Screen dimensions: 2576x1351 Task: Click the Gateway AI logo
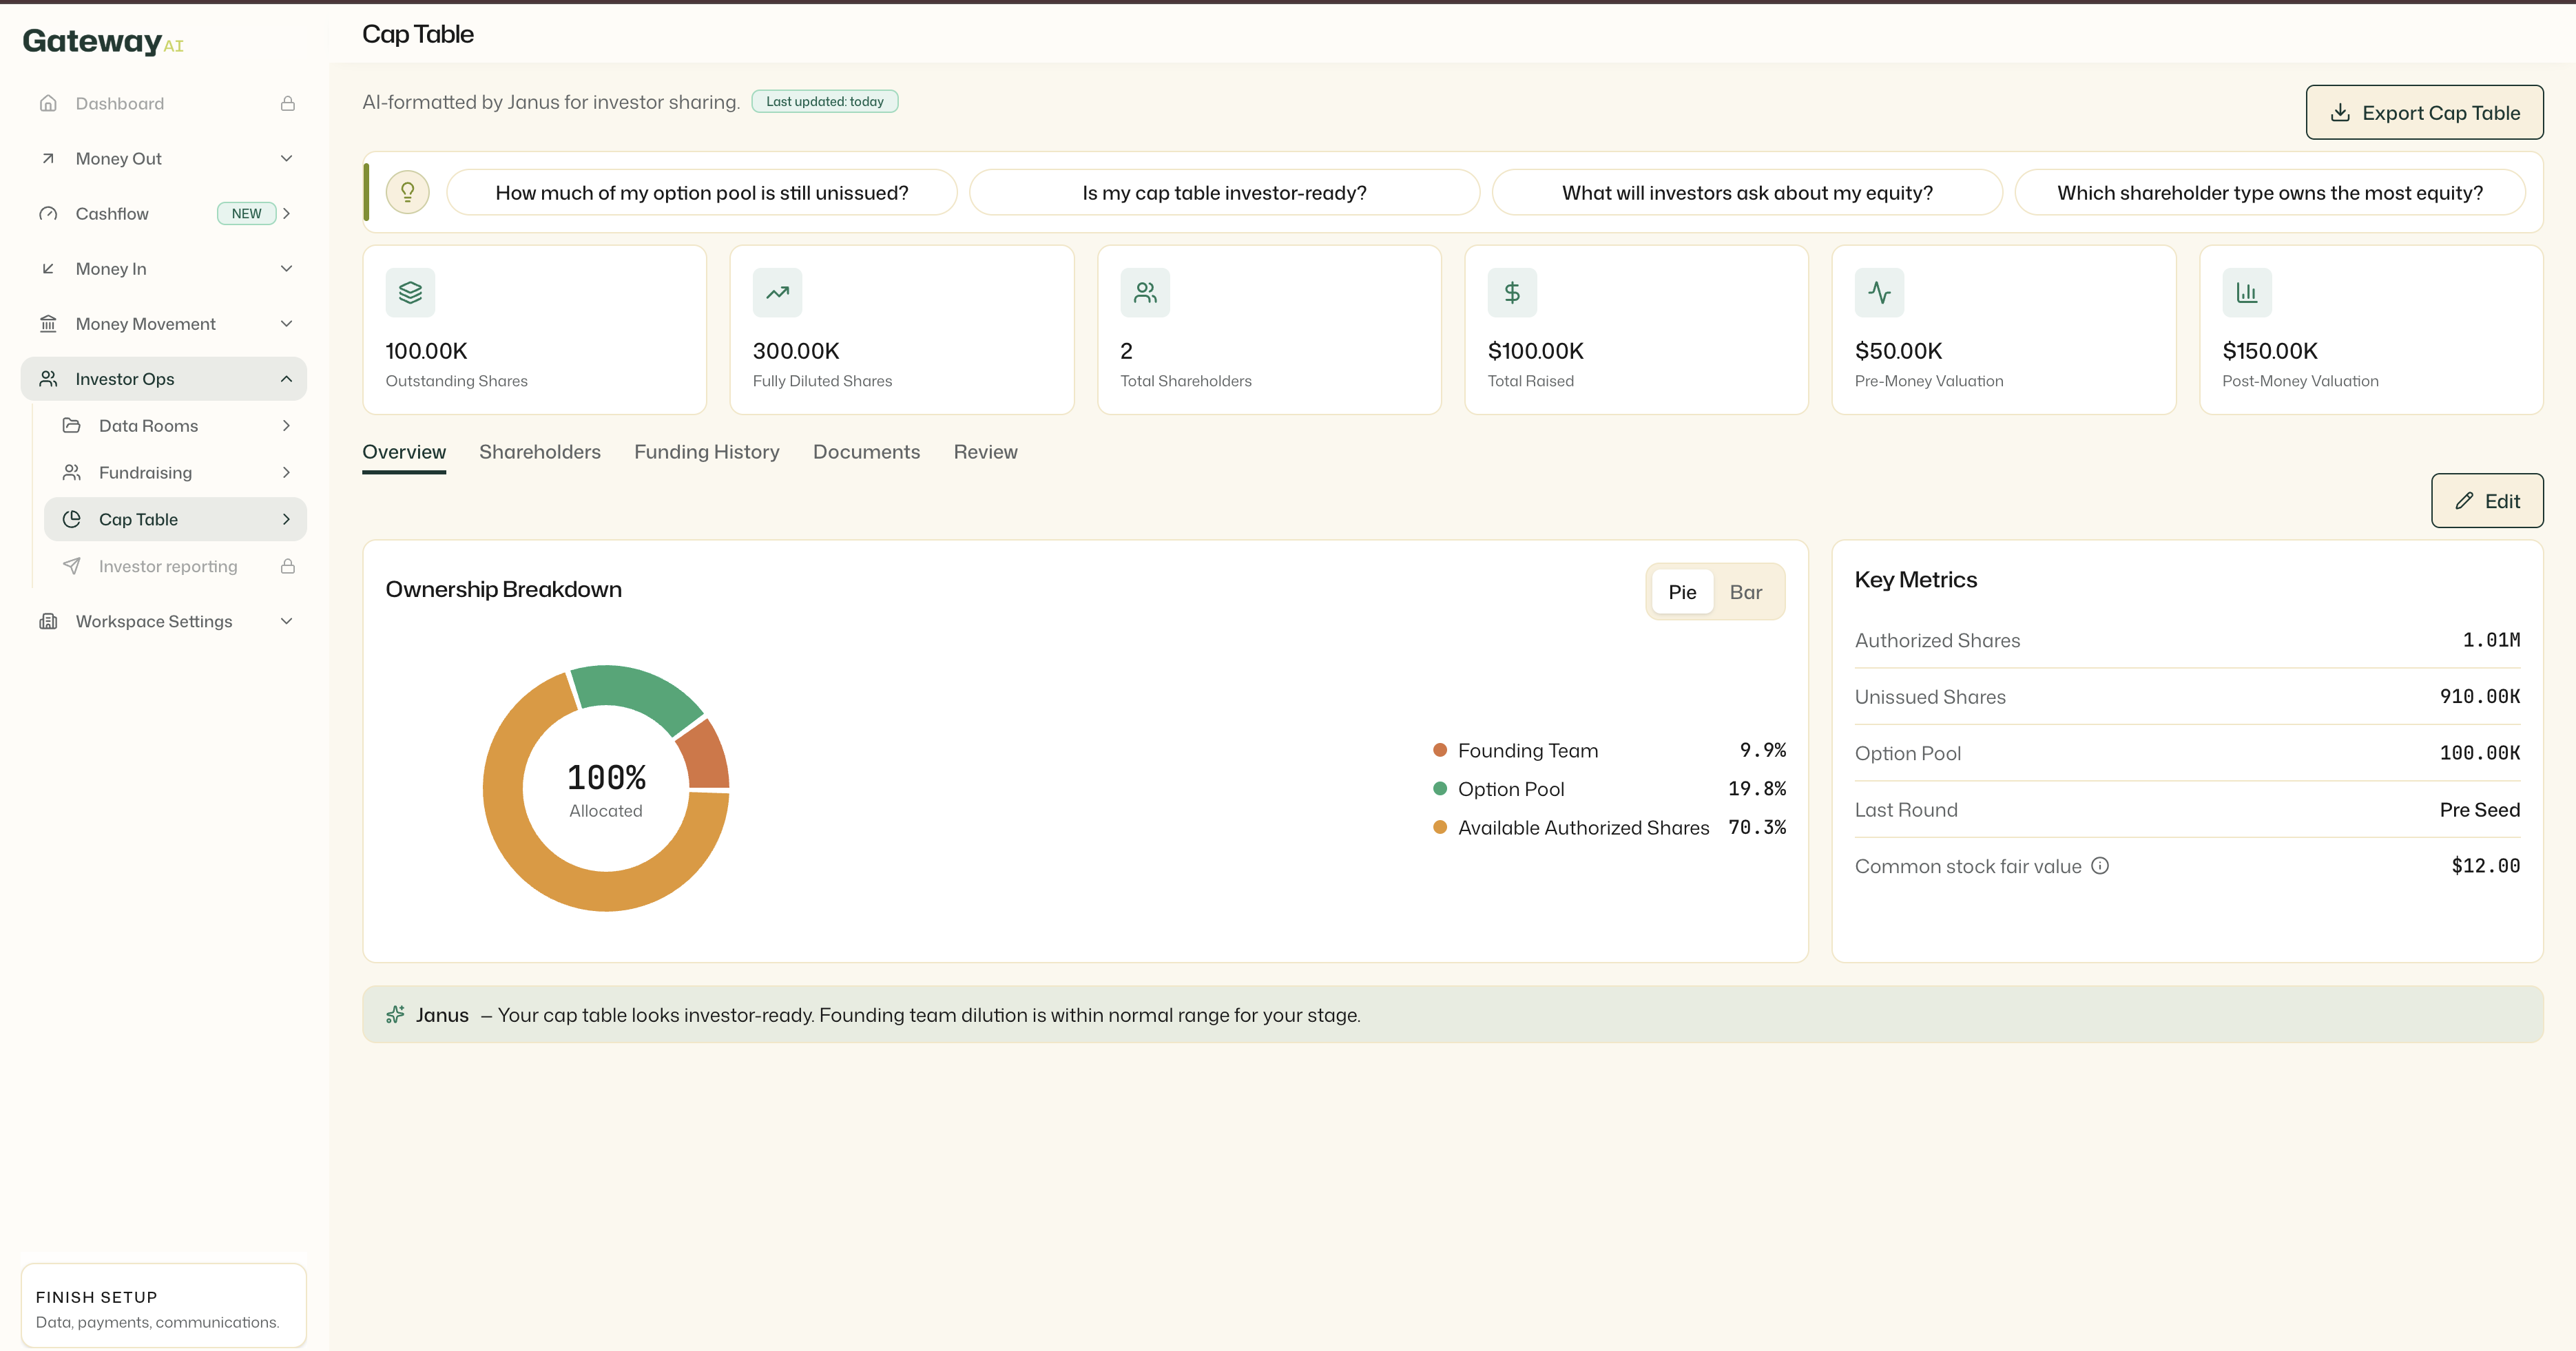(x=103, y=41)
